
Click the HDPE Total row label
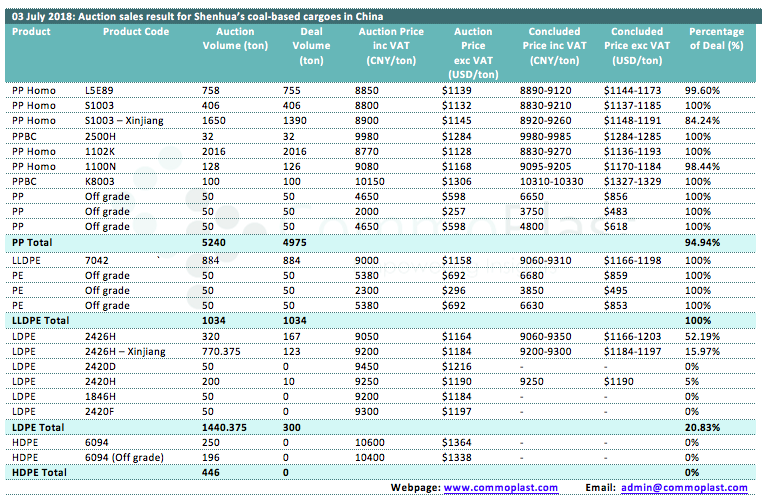tap(37, 471)
